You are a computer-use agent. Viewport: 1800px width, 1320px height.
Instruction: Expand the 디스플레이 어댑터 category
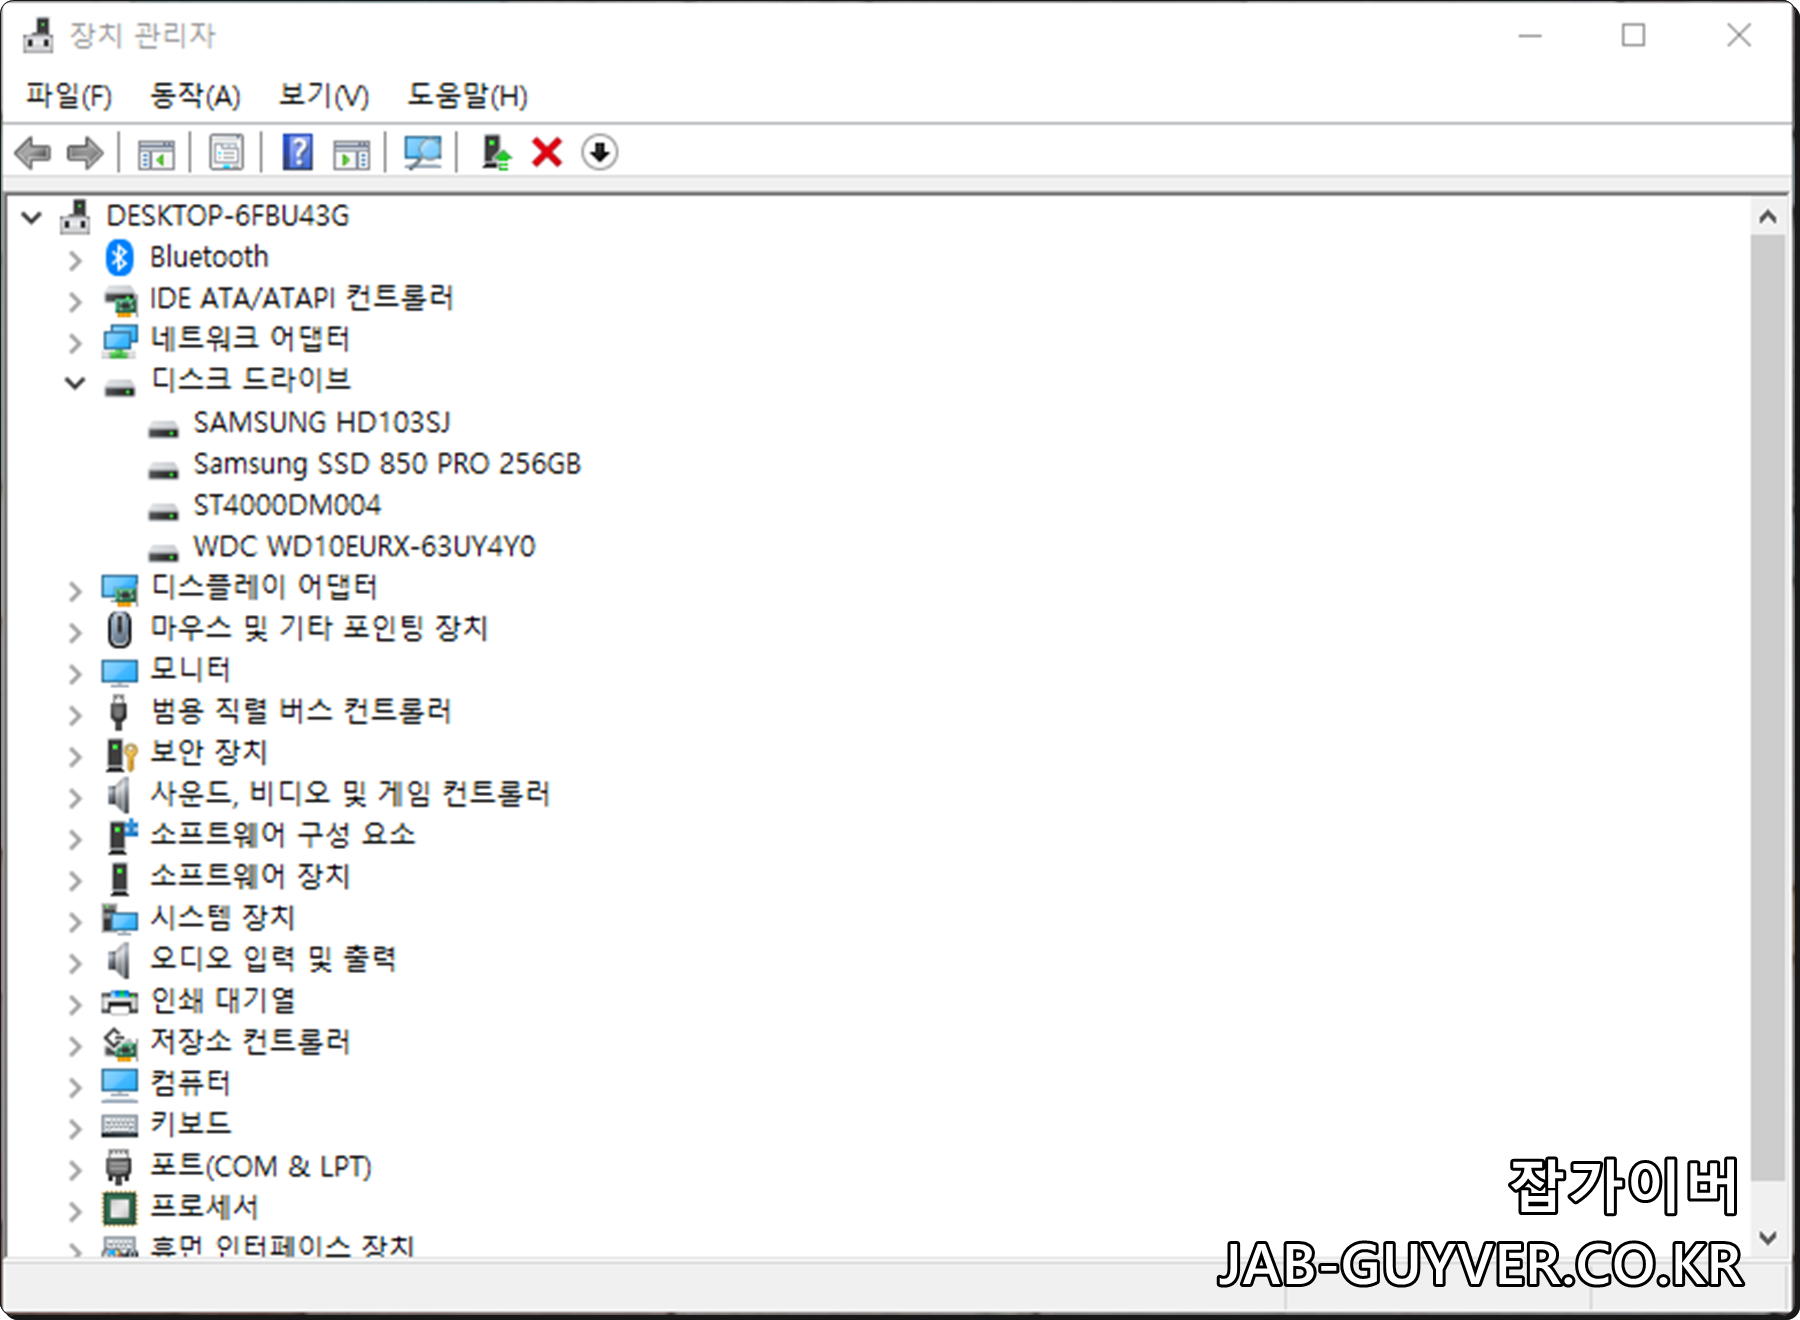[x=73, y=590]
